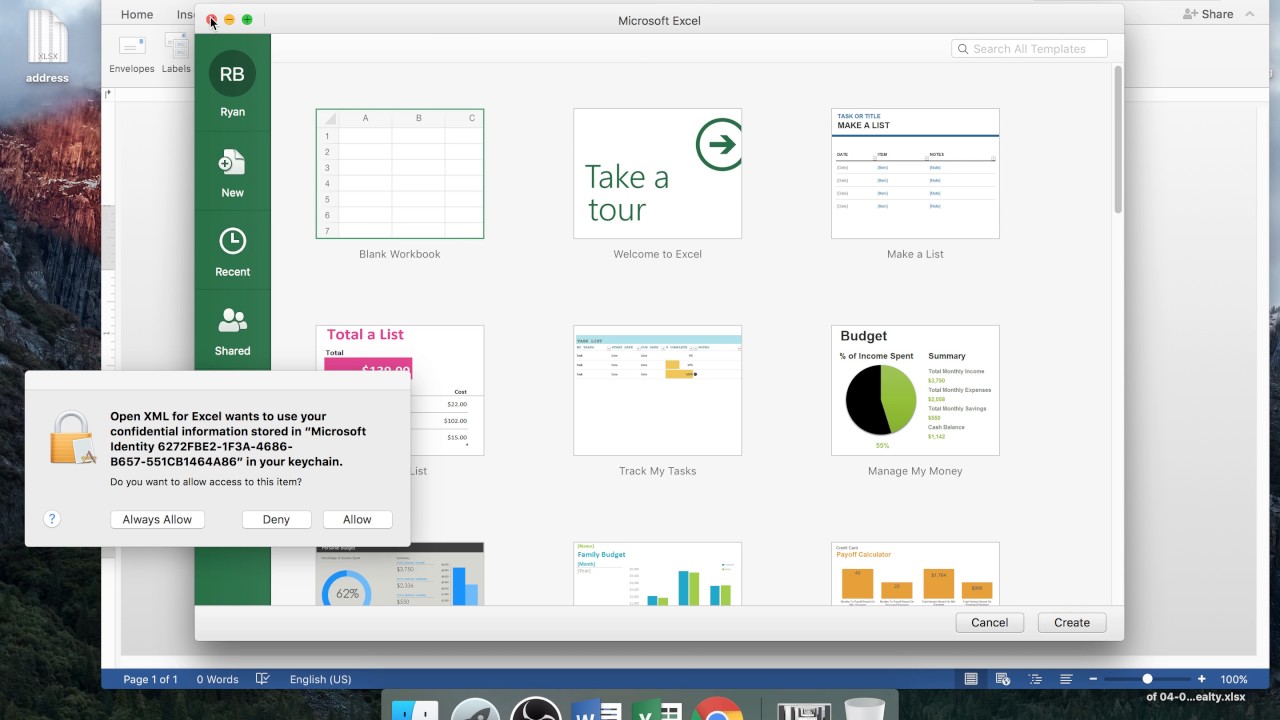
Task: Select the Welcome to Excel tour template
Action: [x=658, y=174]
